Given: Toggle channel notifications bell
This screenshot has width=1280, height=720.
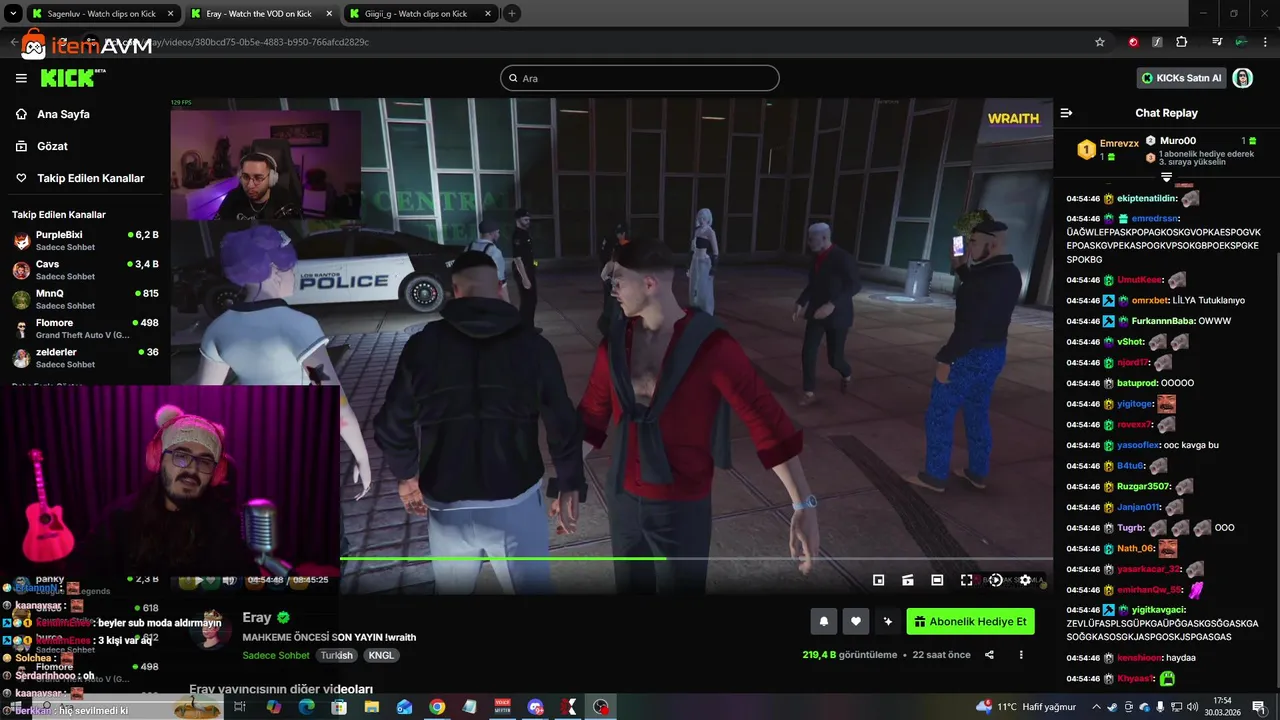Looking at the screenshot, I should 823,621.
